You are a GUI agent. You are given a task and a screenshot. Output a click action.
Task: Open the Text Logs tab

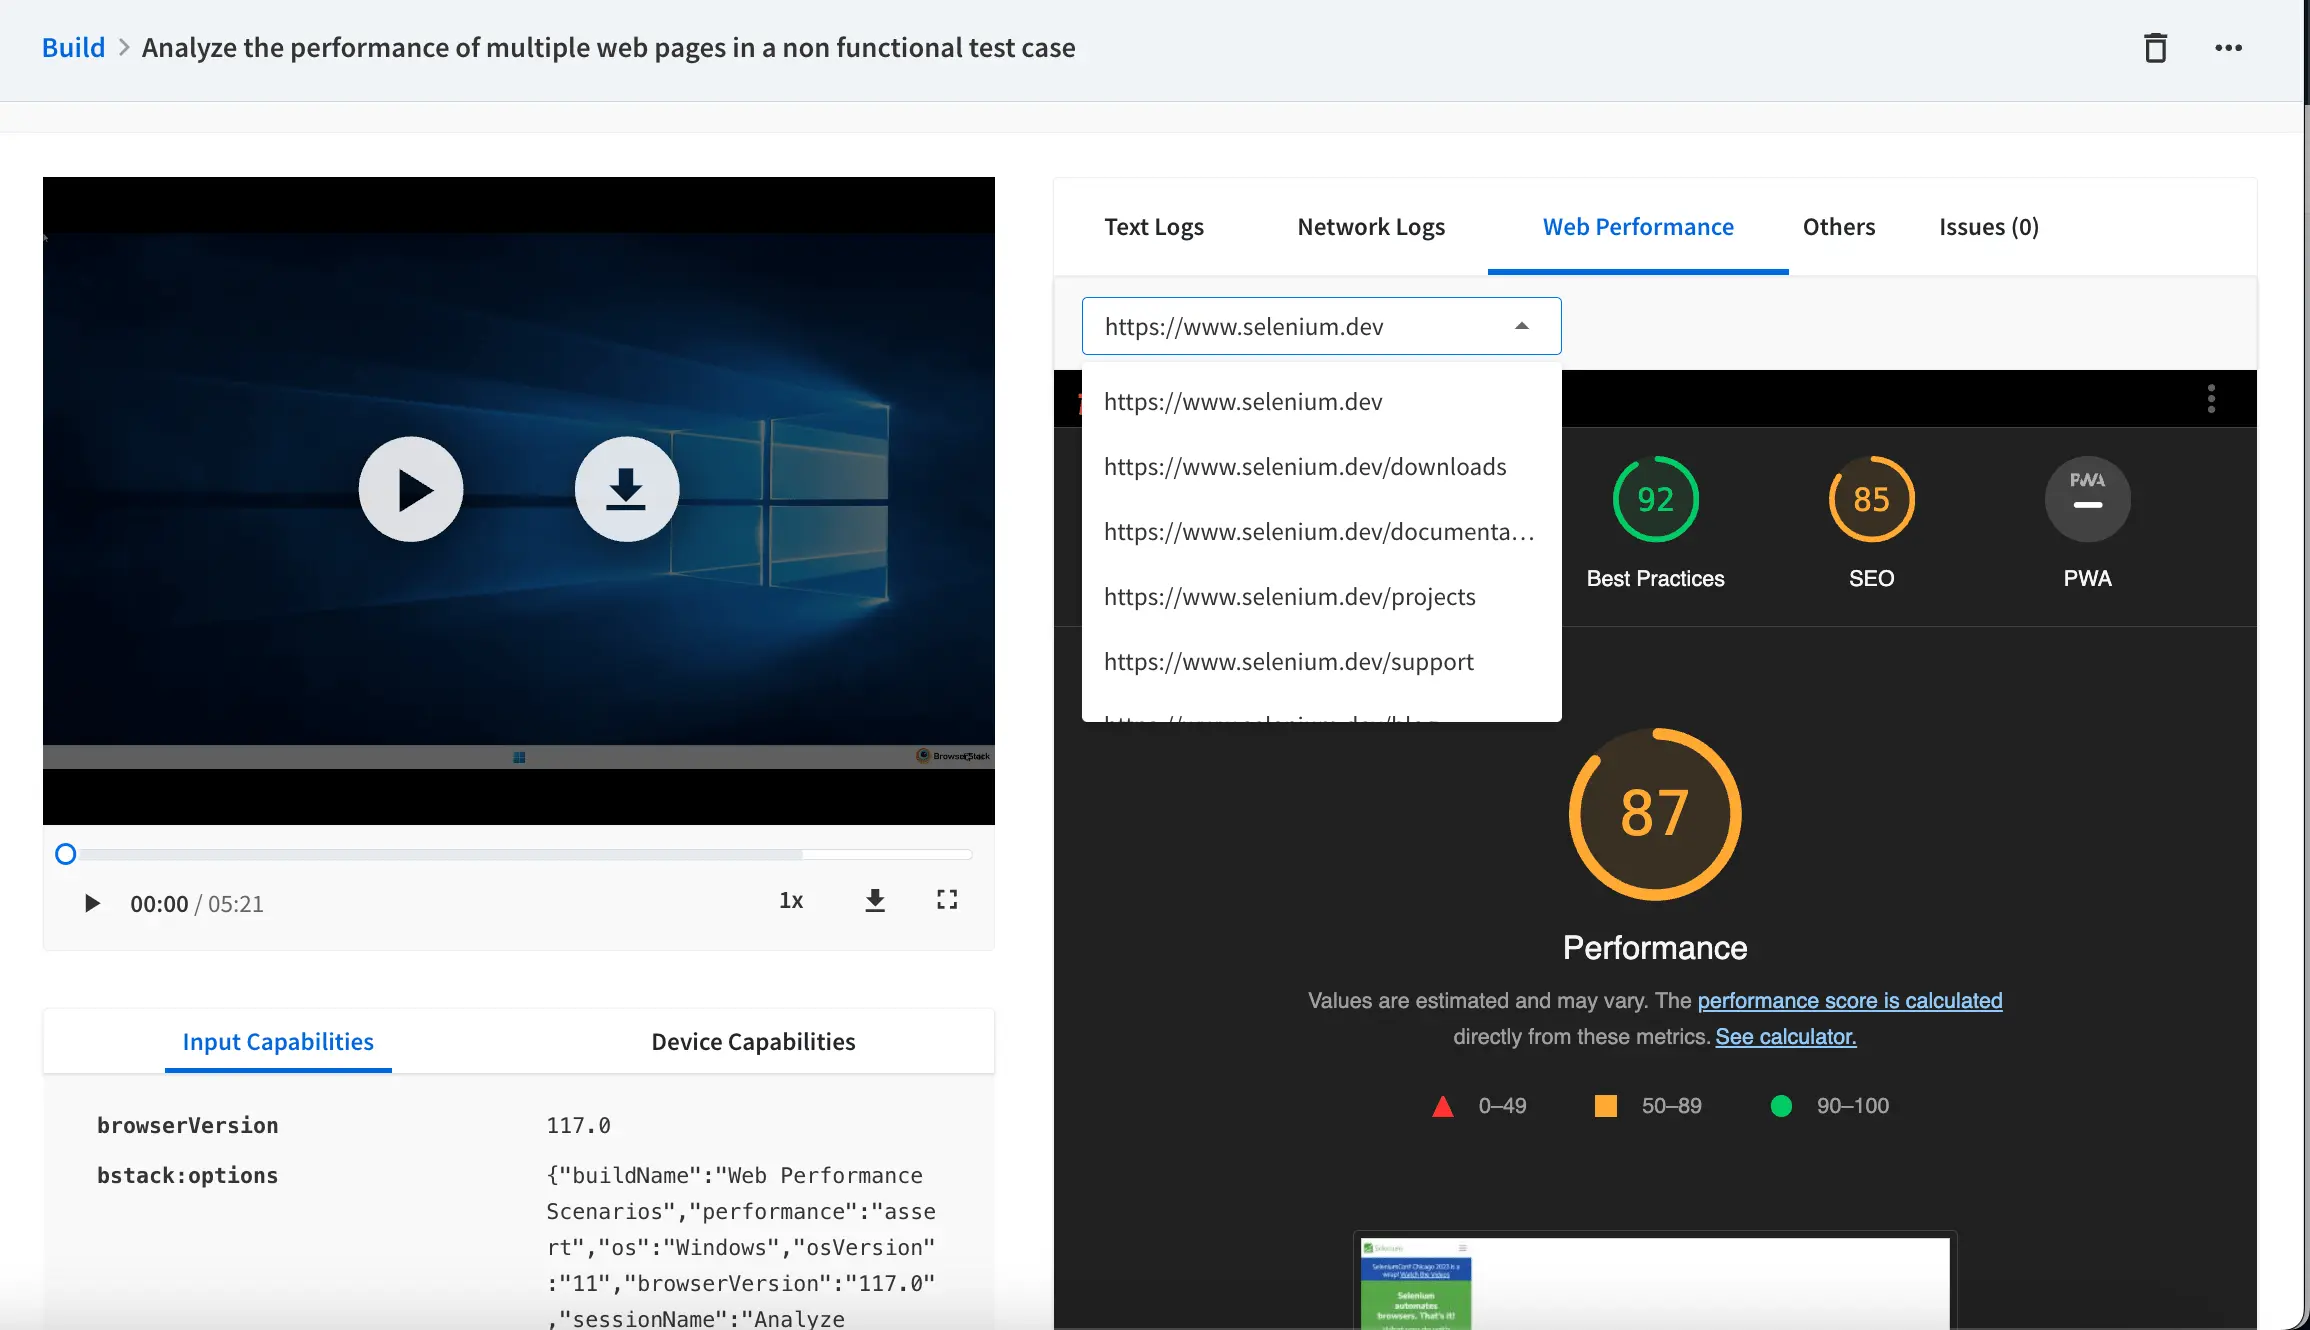[x=1154, y=227]
